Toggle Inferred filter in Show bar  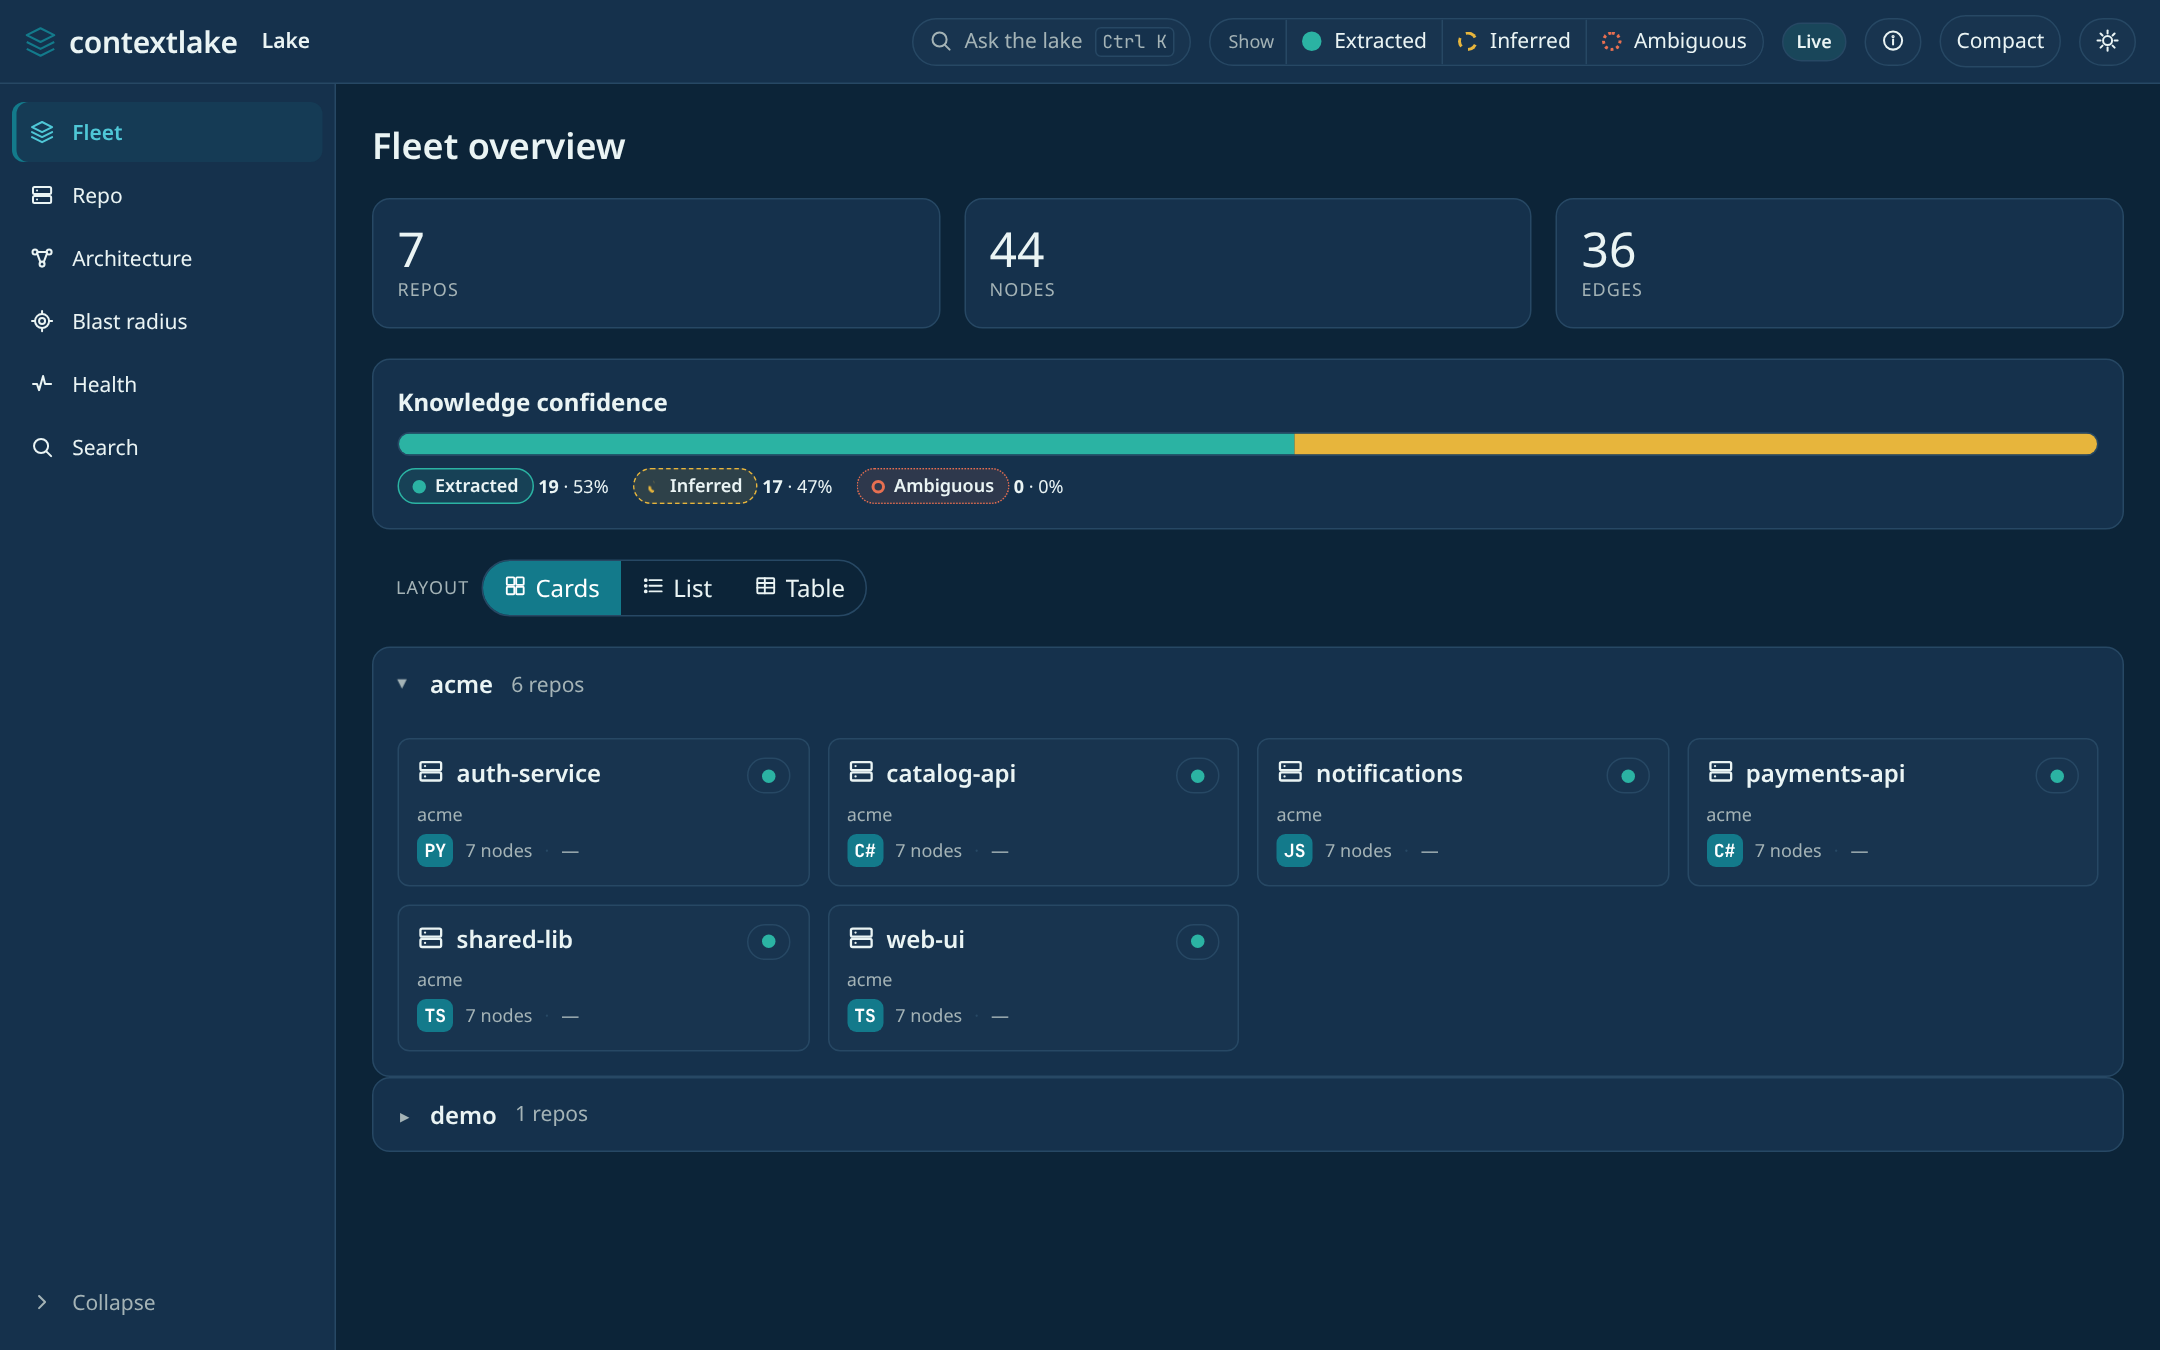1514,41
